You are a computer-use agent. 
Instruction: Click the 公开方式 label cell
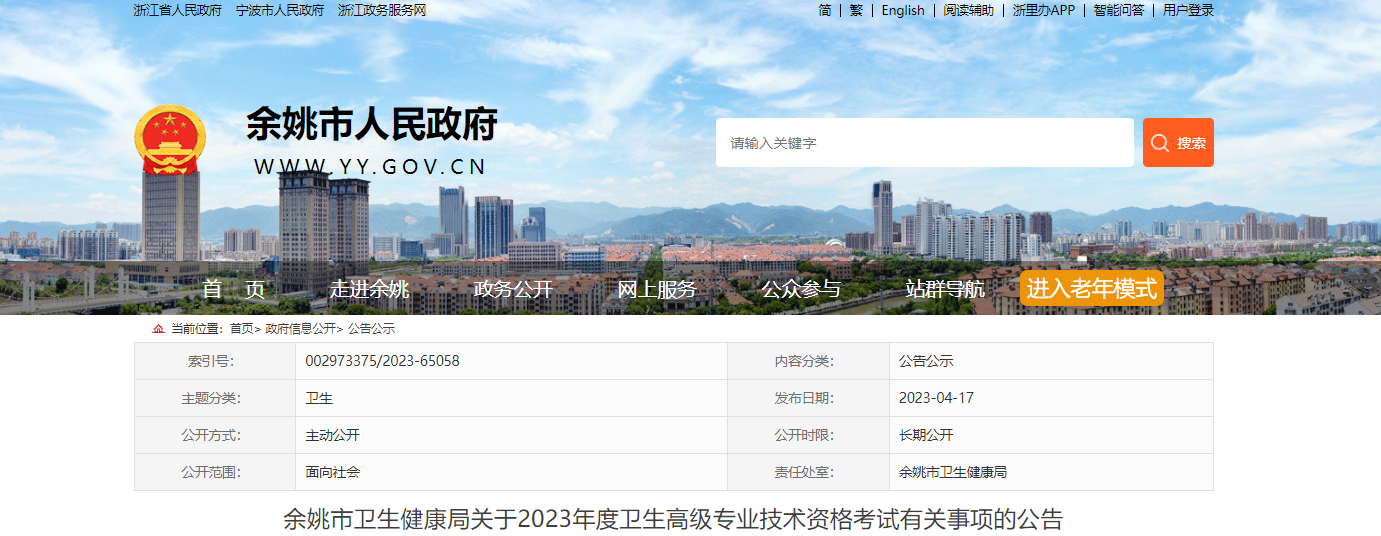click(215, 435)
